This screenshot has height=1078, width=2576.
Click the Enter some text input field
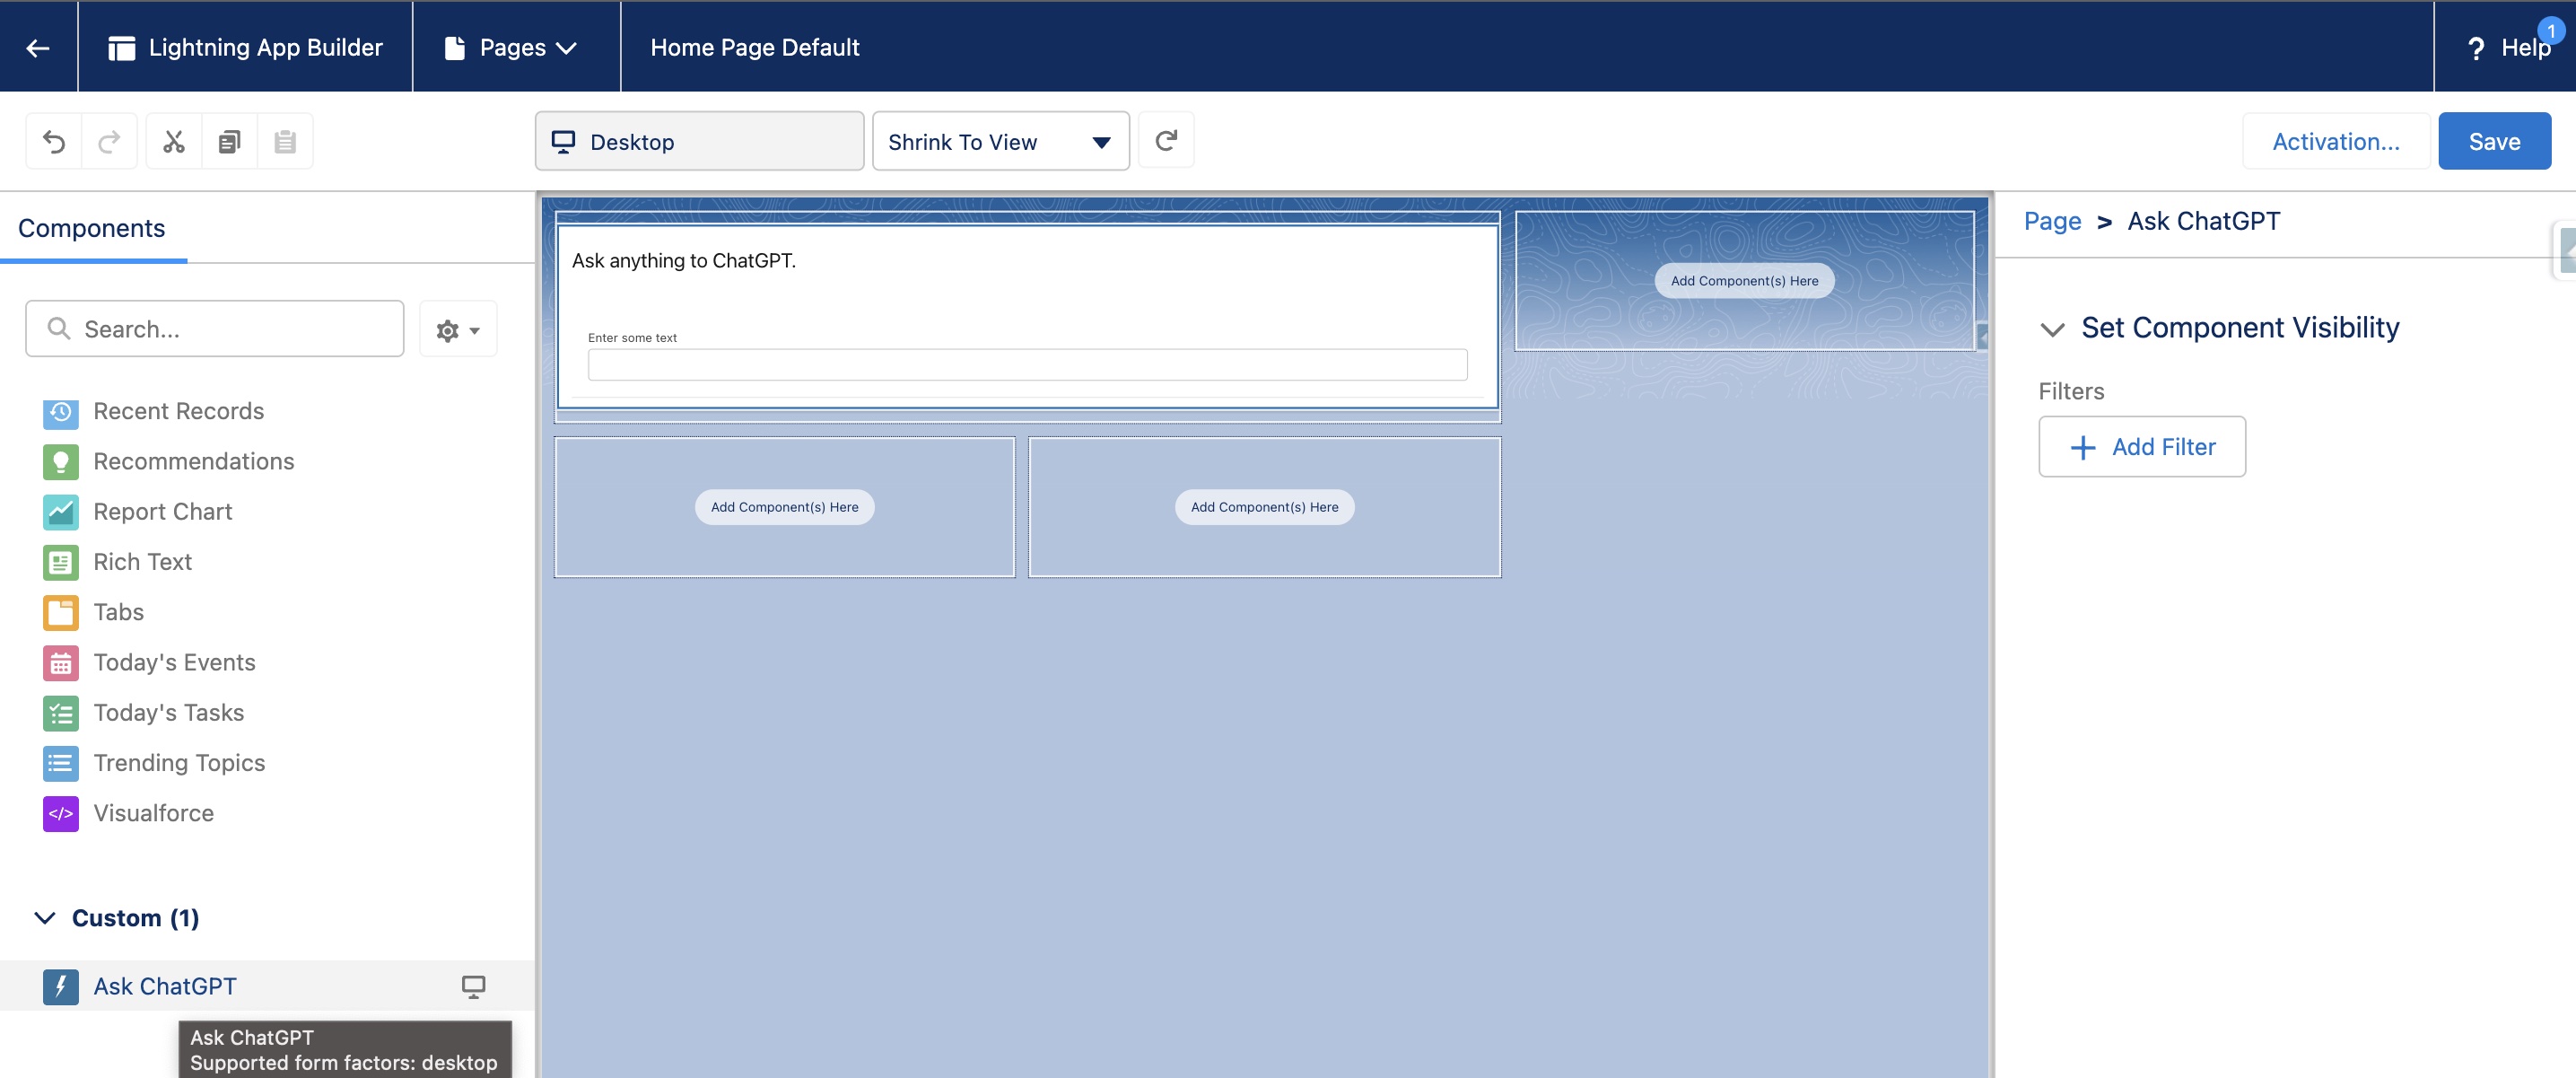tap(1027, 364)
